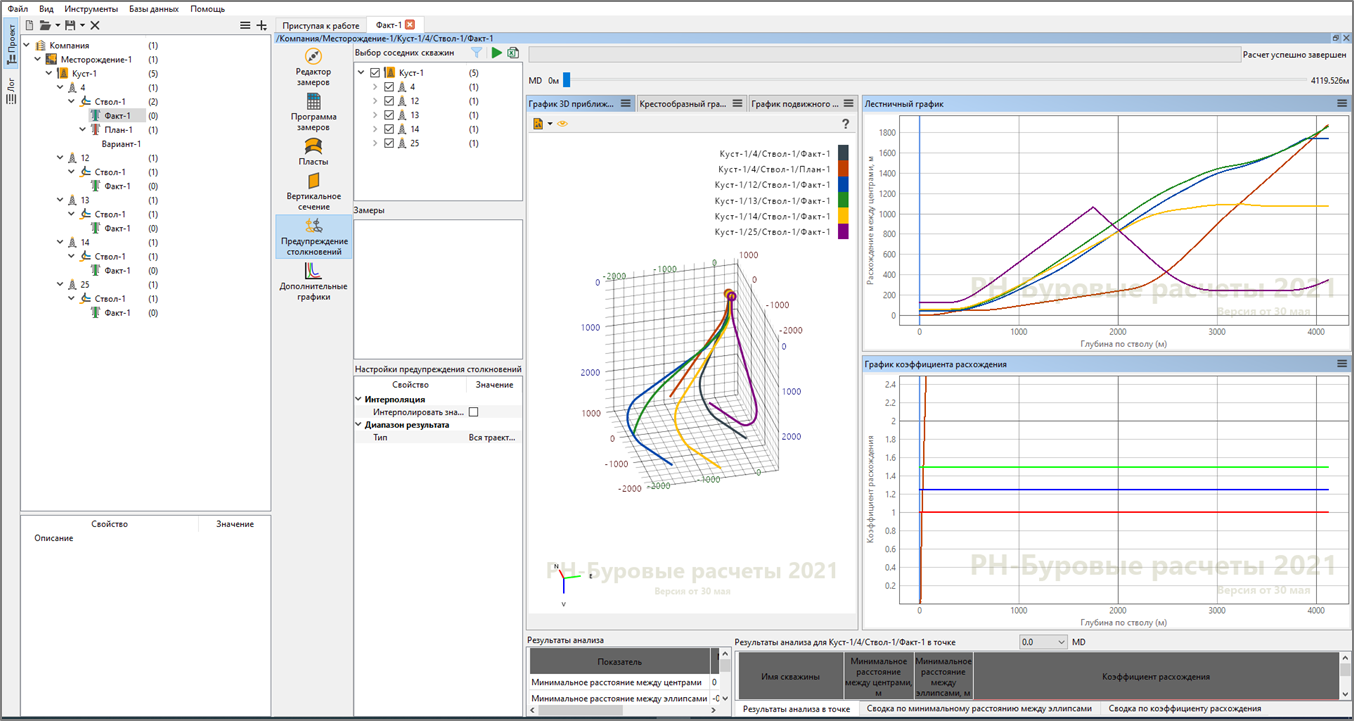Open Вертикальное сечение view
This screenshot has width=1354, height=721.
pos(313,192)
